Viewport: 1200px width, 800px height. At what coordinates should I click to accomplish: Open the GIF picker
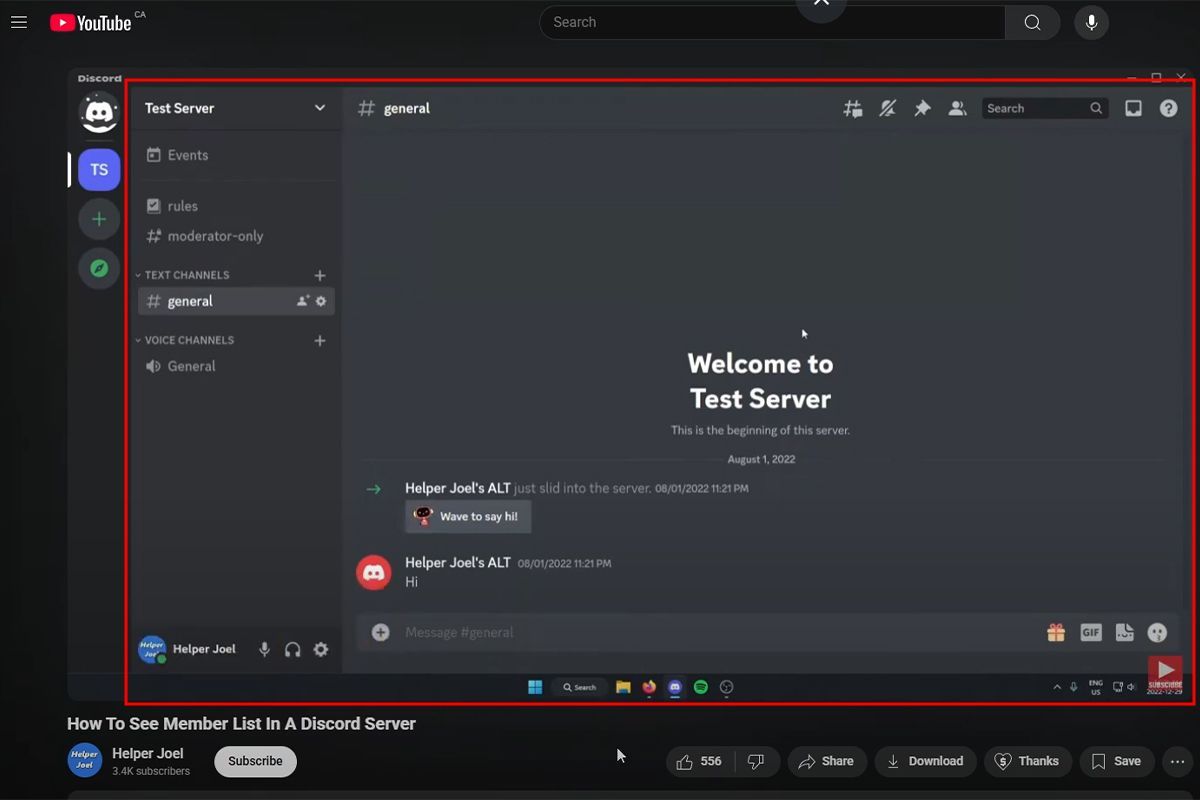1091,632
